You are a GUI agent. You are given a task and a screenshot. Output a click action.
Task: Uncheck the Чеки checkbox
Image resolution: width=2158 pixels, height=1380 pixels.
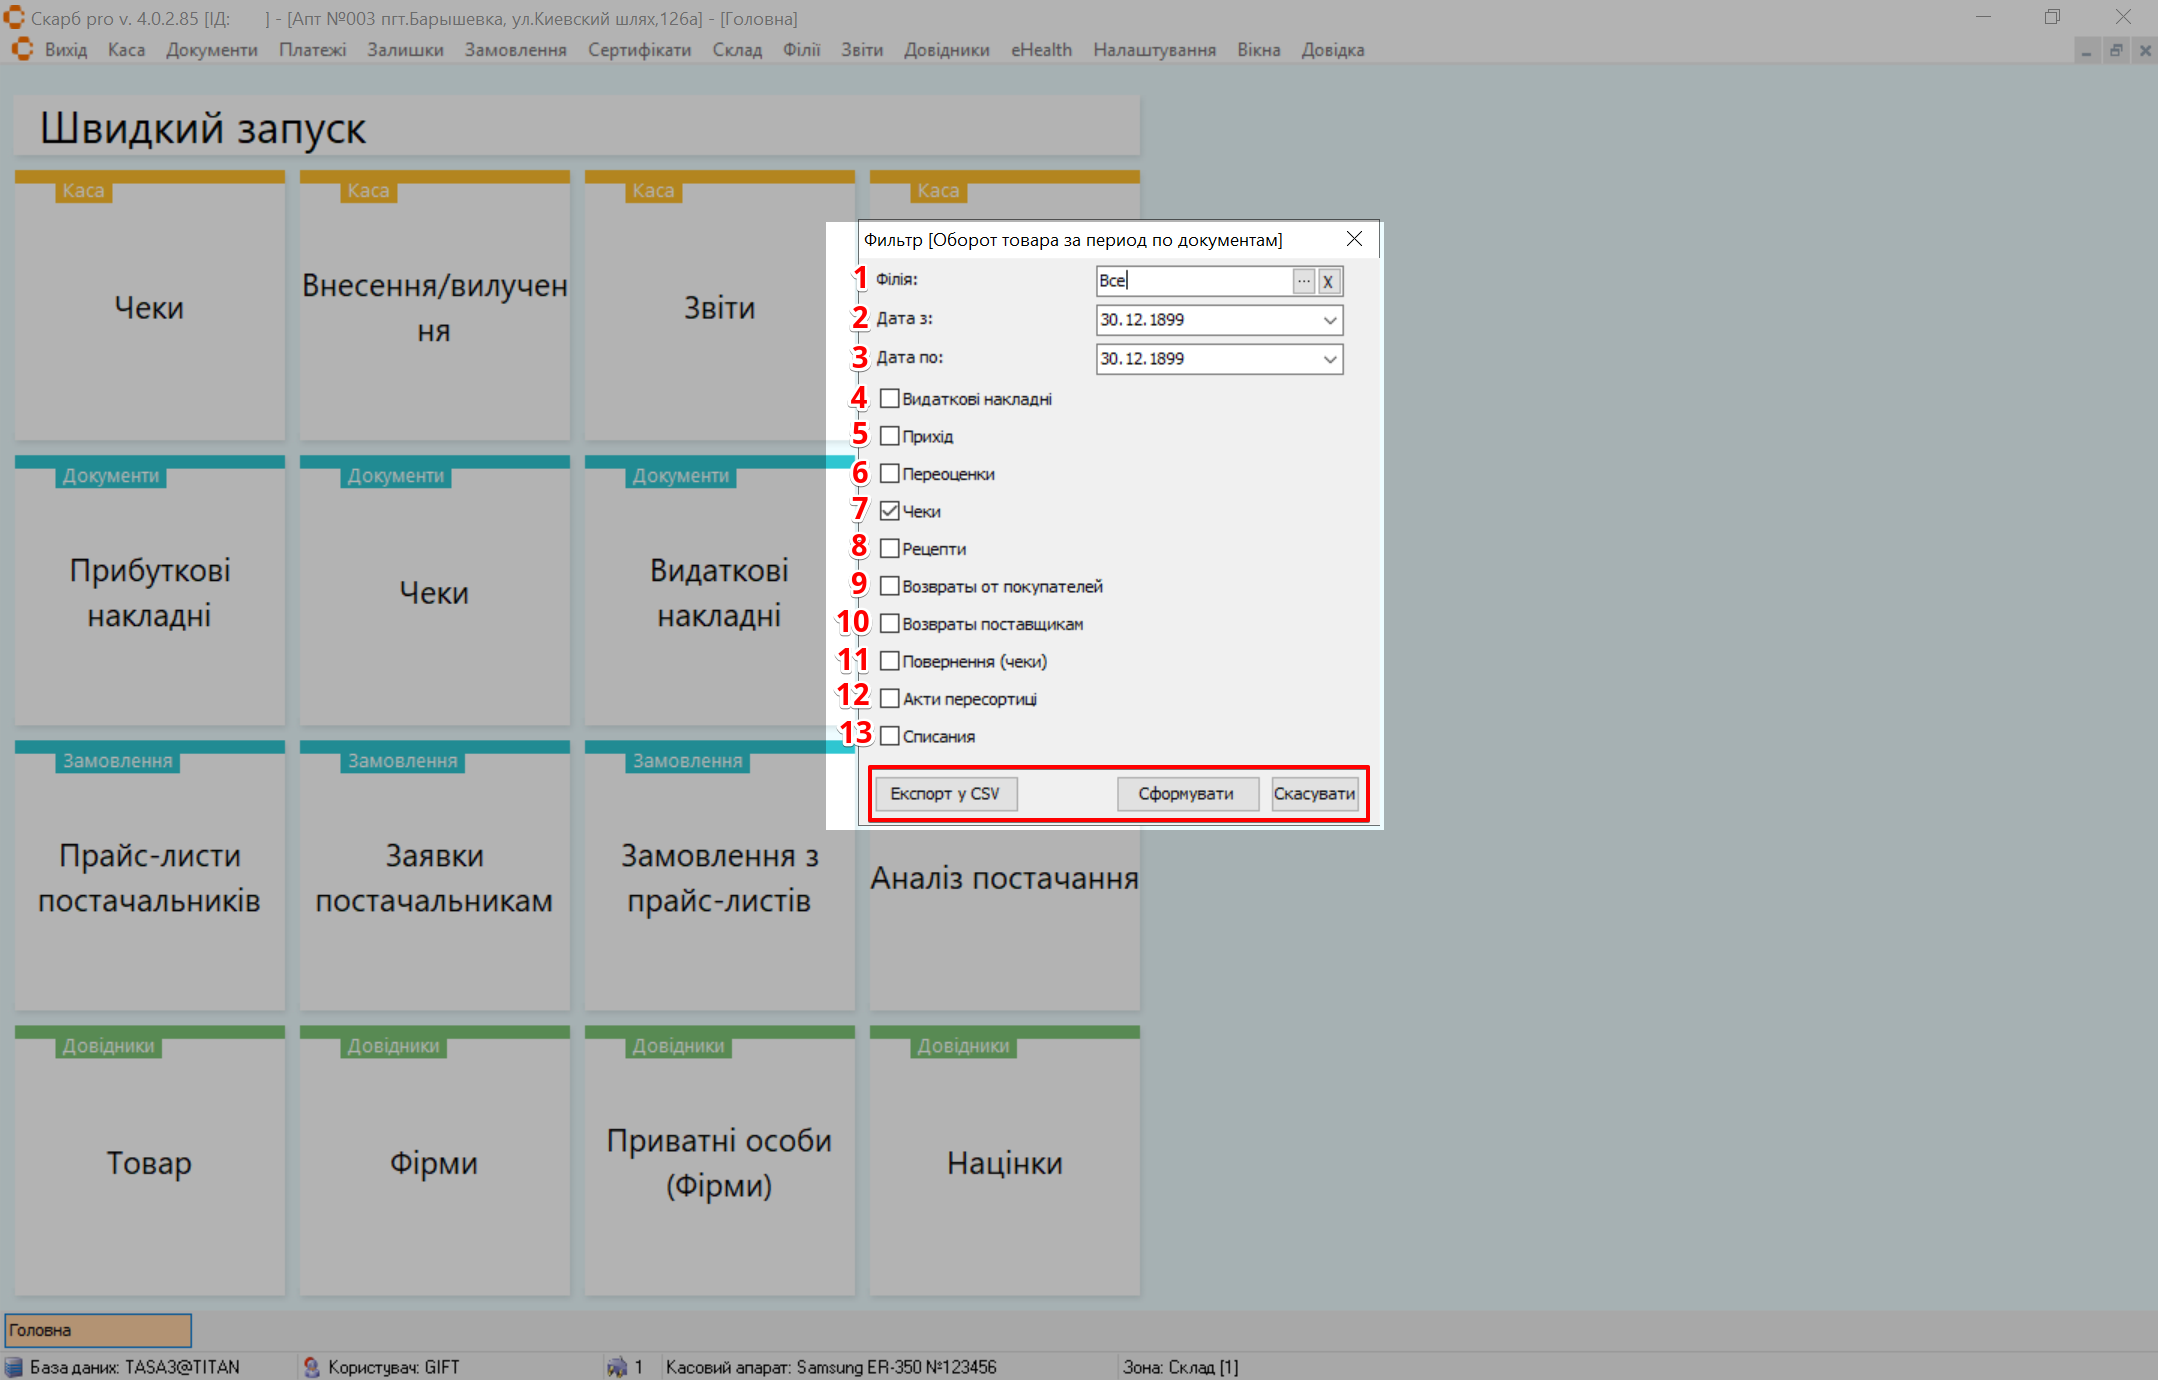pyautogui.click(x=889, y=511)
